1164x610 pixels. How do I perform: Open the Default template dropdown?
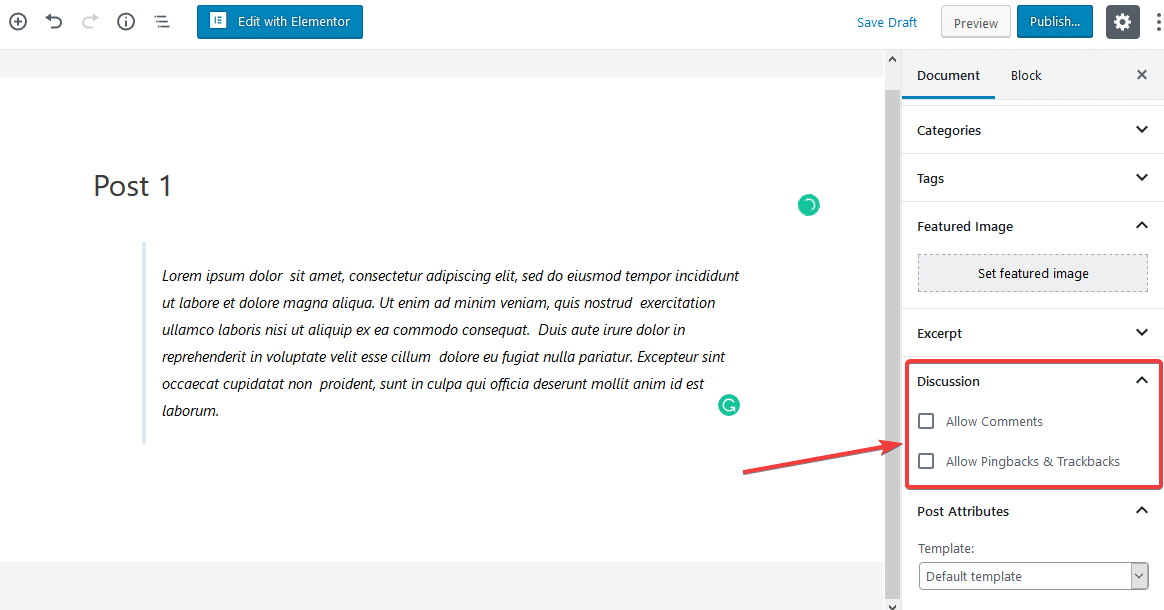tap(1033, 576)
